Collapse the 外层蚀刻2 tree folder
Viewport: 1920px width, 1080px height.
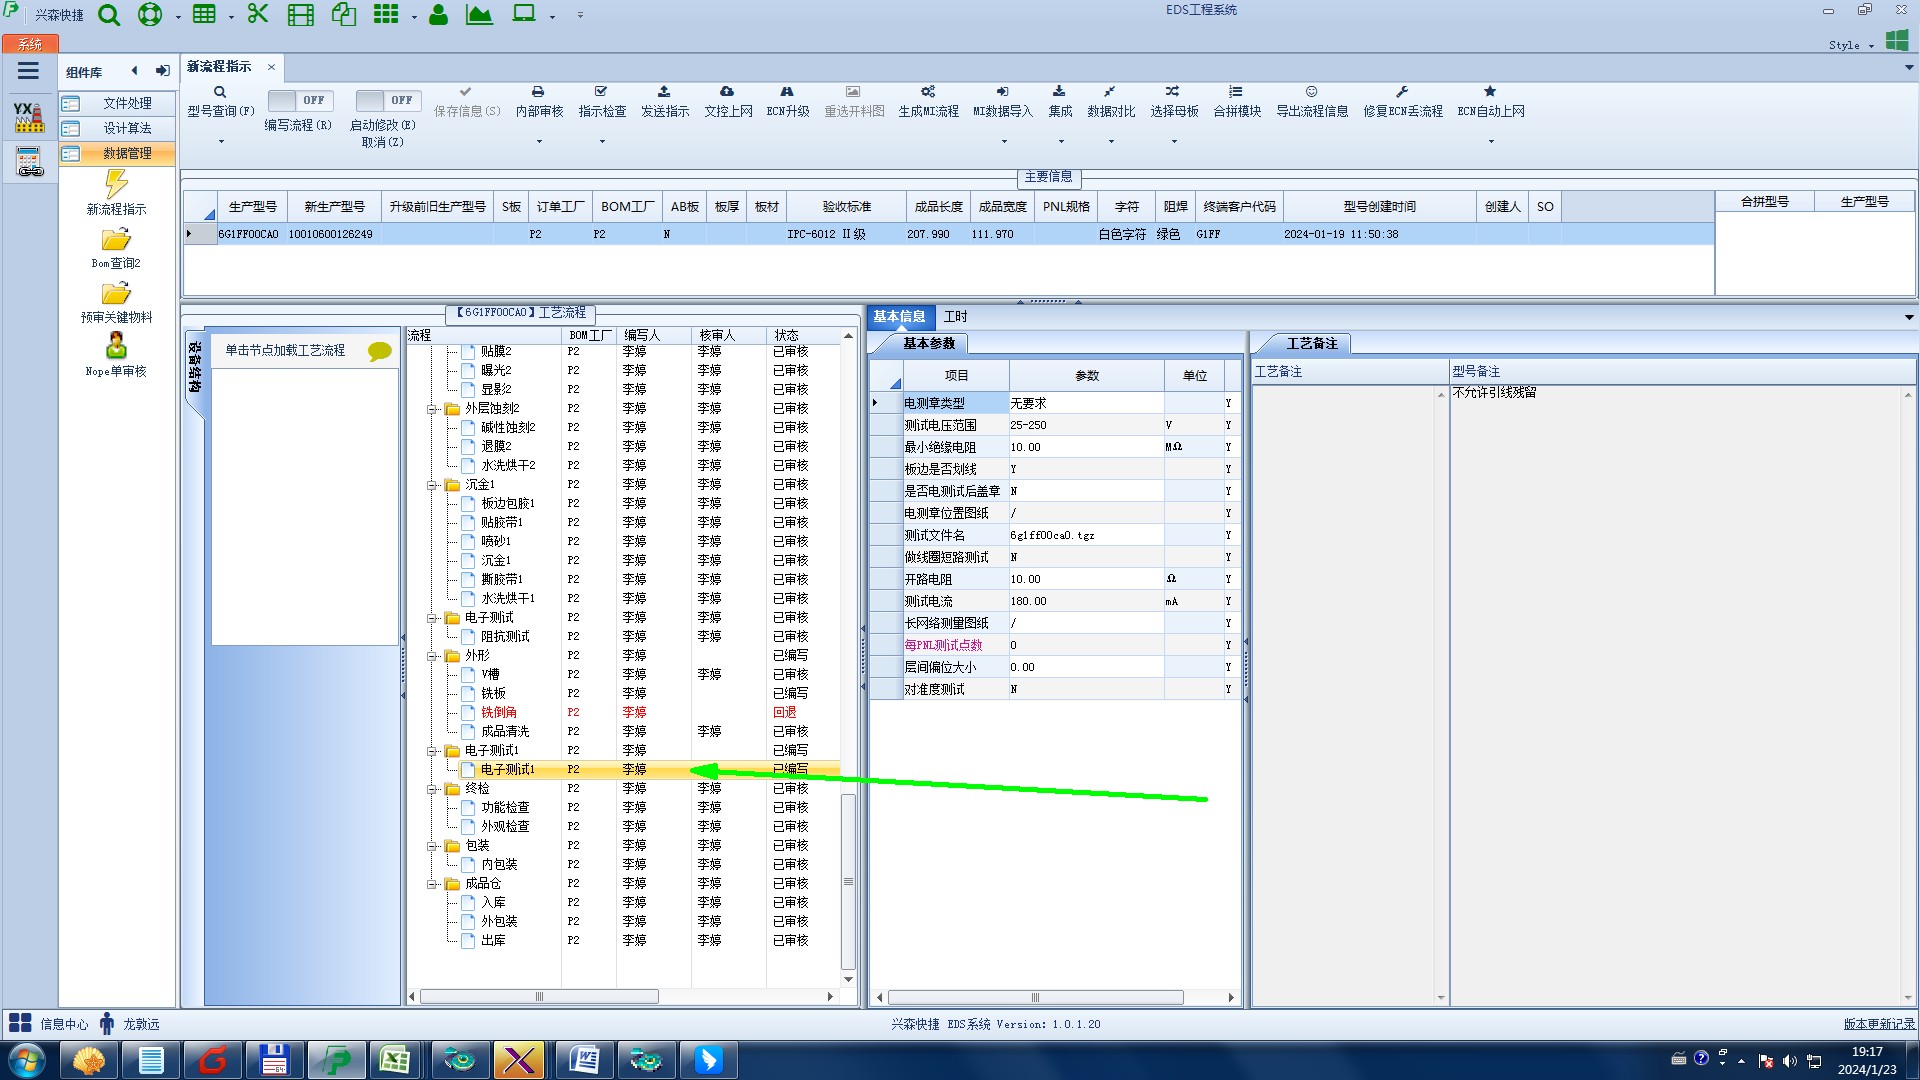[432, 409]
